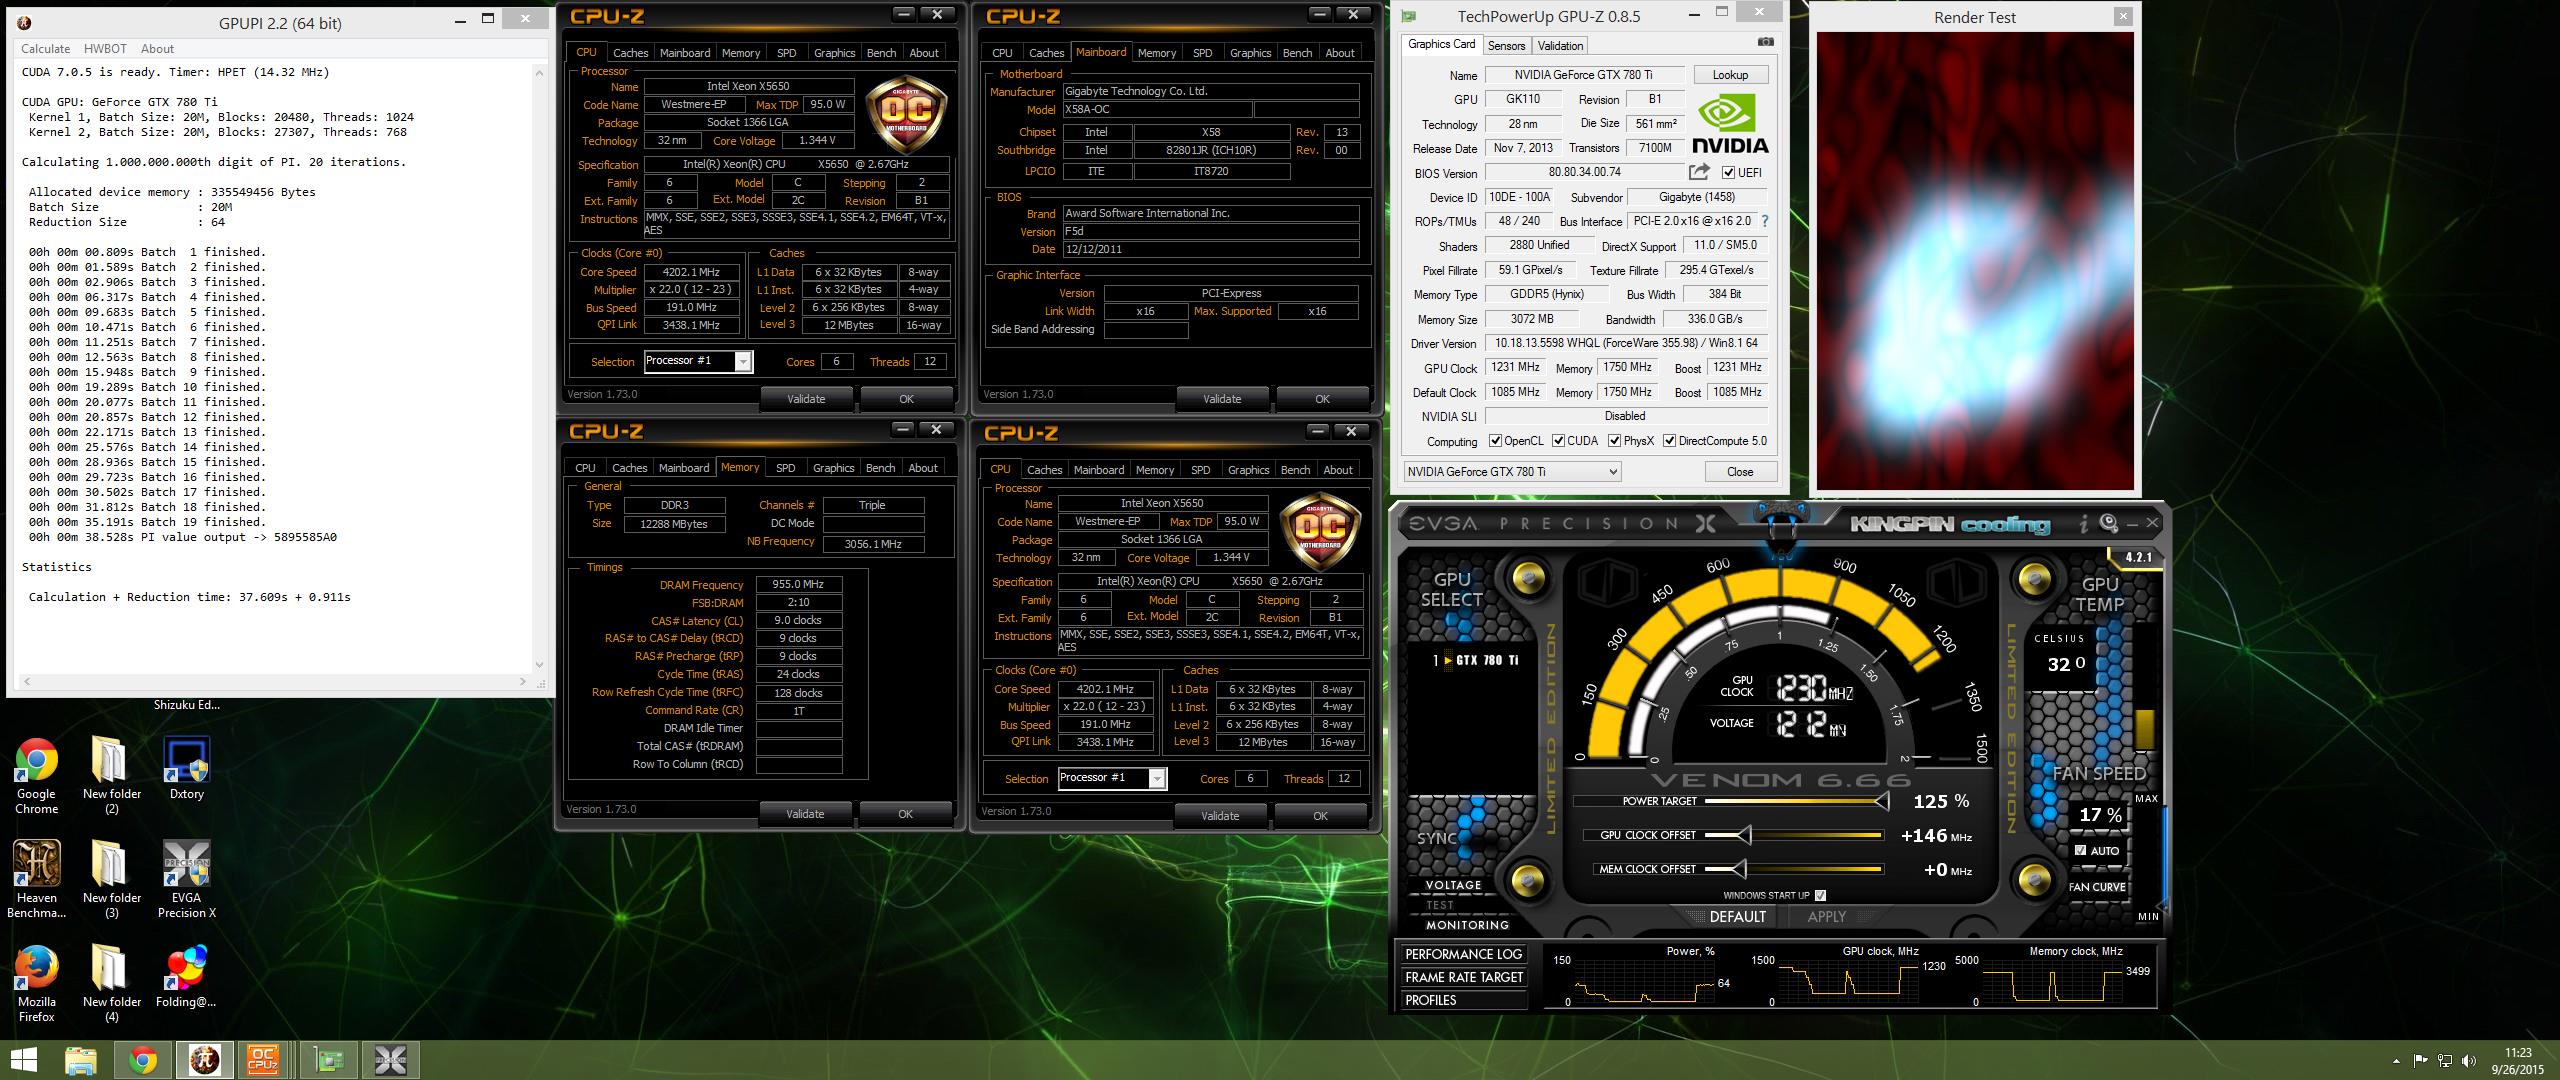
Task: Select Caches tab in top-left CPU-Z
Action: pos(630,53)
